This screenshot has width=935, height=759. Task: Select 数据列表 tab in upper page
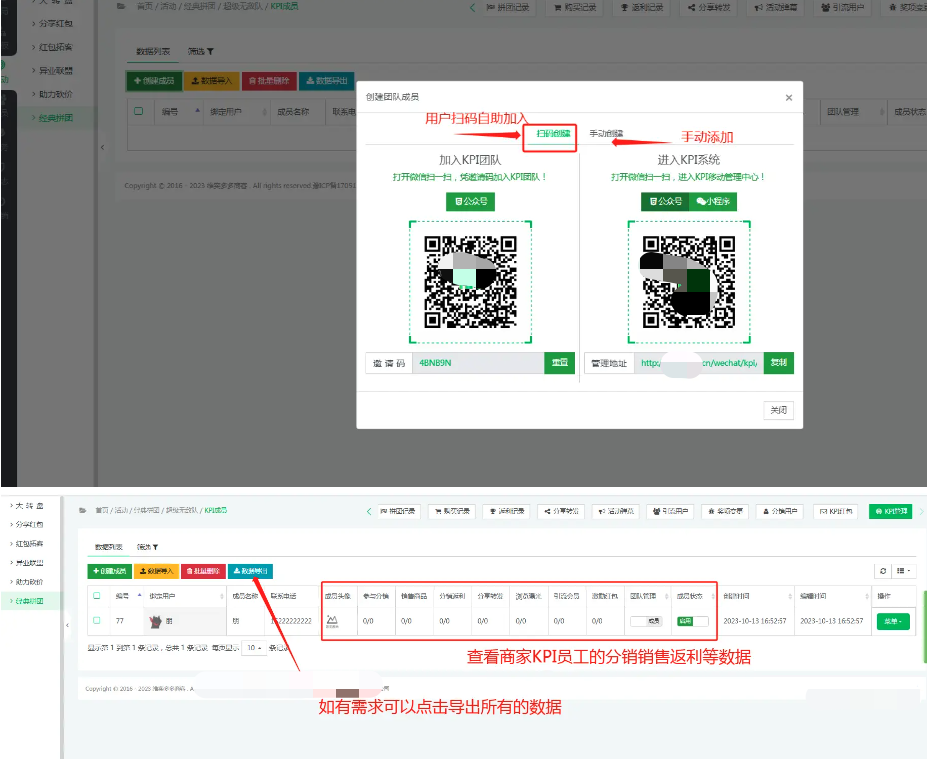(x=153, y=51)
